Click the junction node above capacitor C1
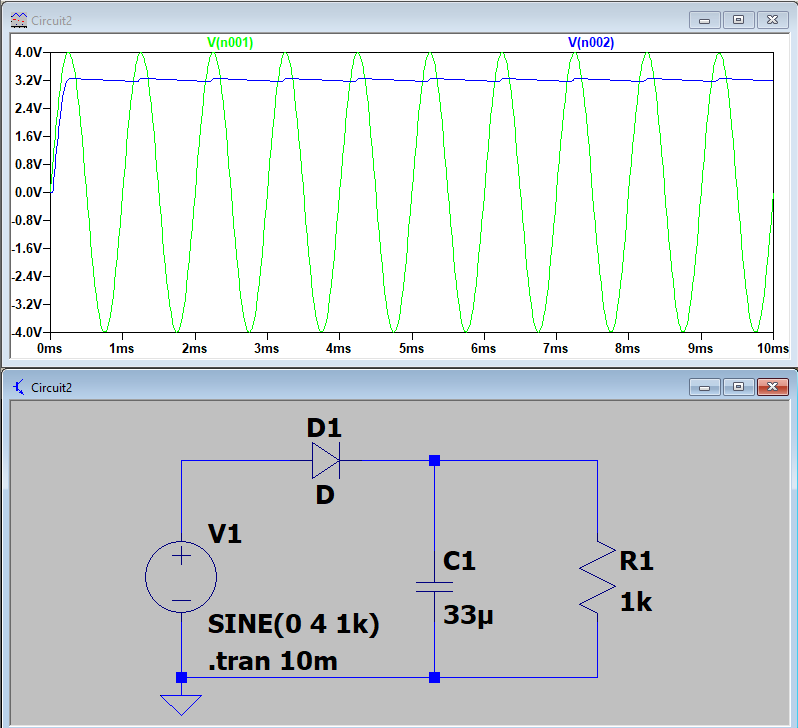The width and height of the screenshot is (798, 728). (x=434, y=461)
